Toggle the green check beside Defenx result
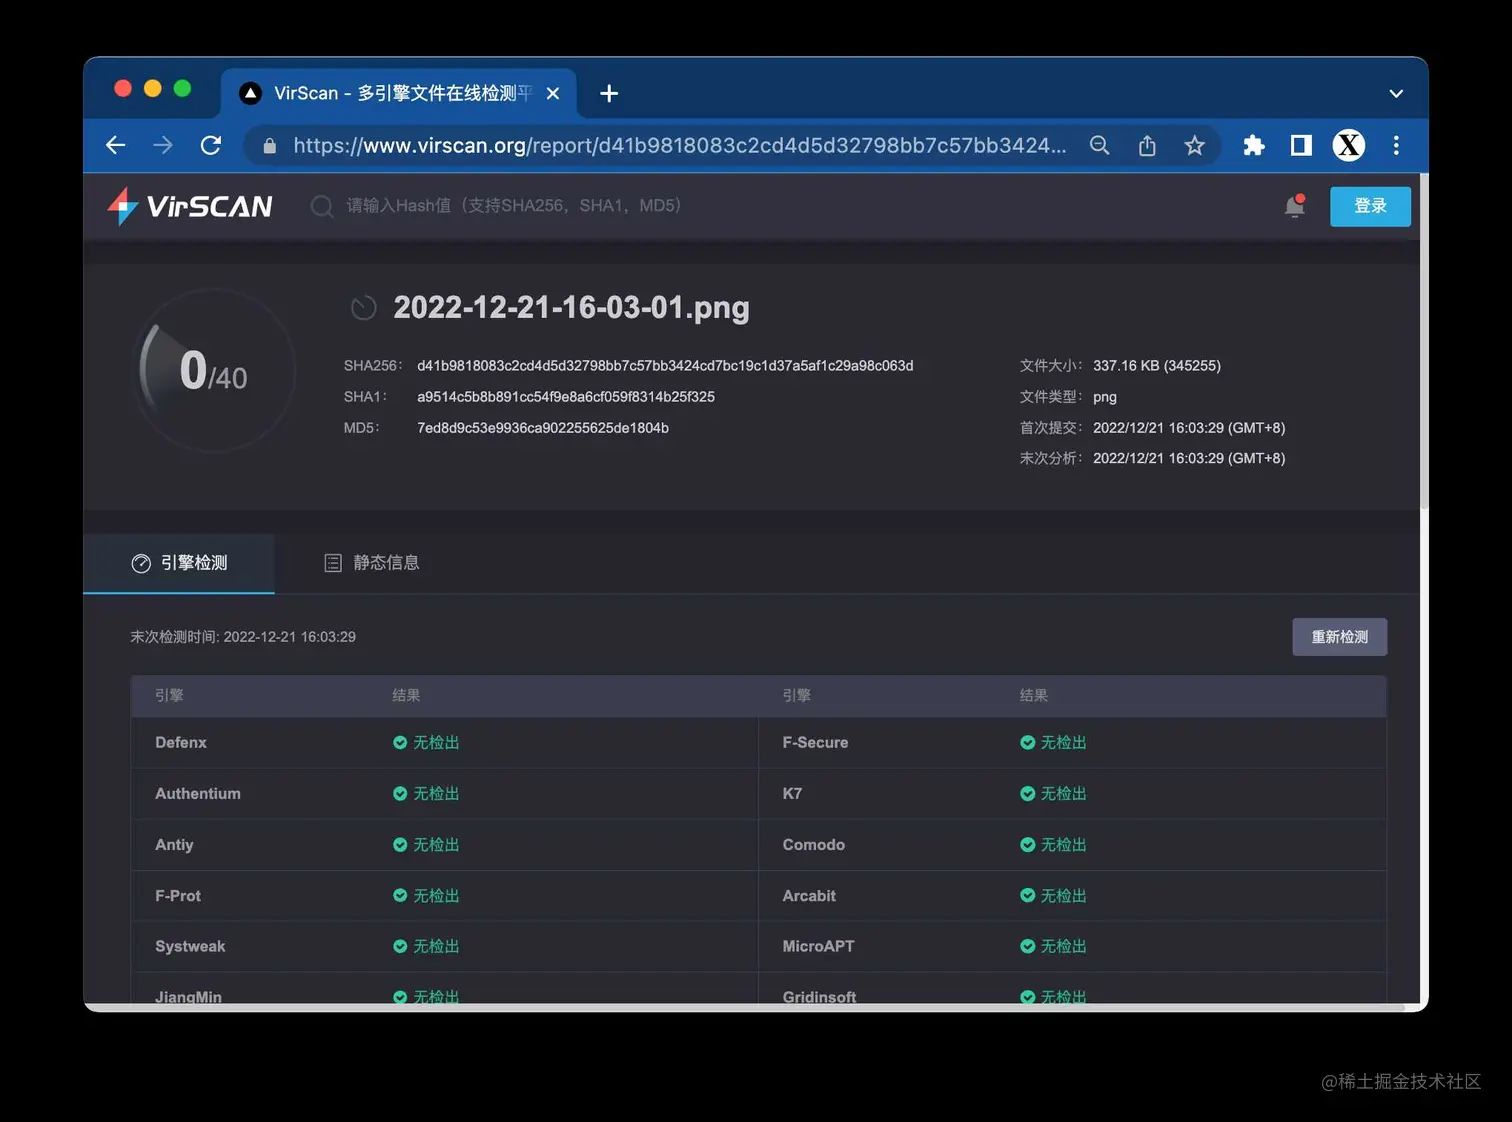 tap(399, 742)
